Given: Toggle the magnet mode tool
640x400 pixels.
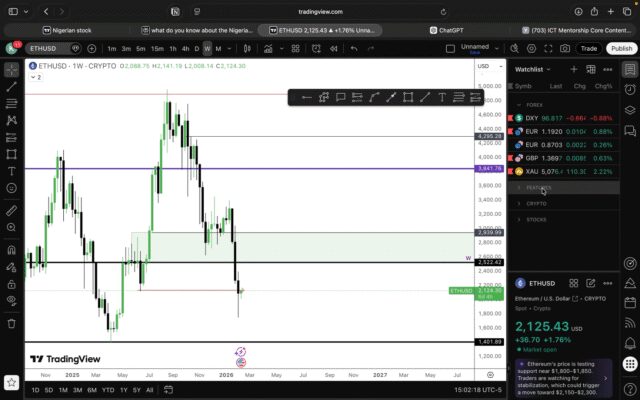Looking at the screenshot, I should coord(11,251).
